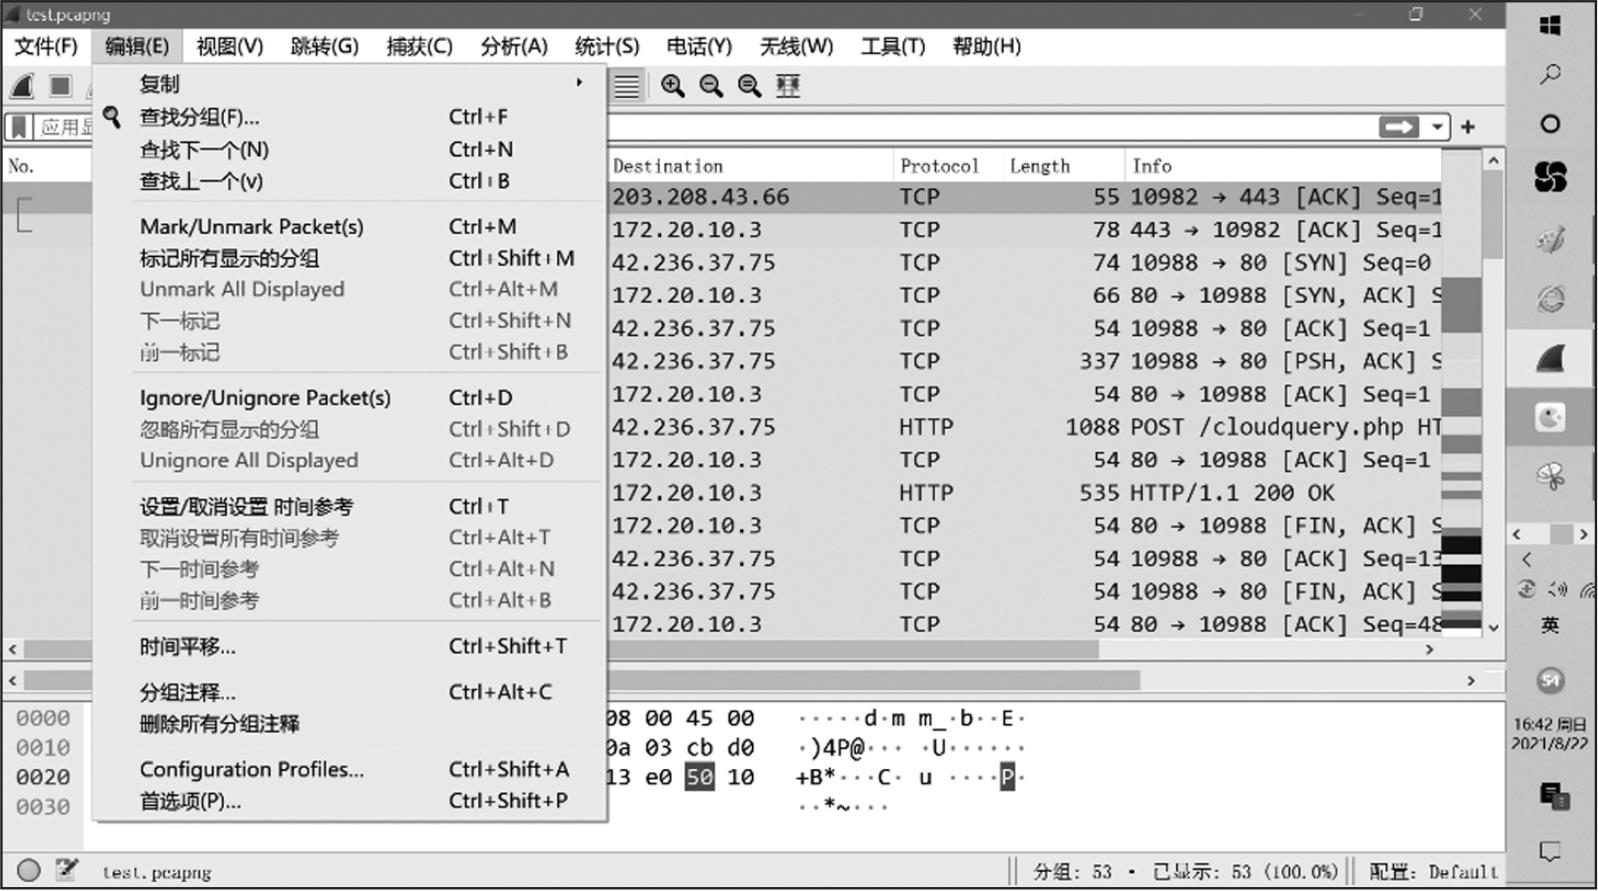Toggle 设置/取消设置 时间参考 menu entry
Screen dimensions: 1598x891
tap(246, 507)
